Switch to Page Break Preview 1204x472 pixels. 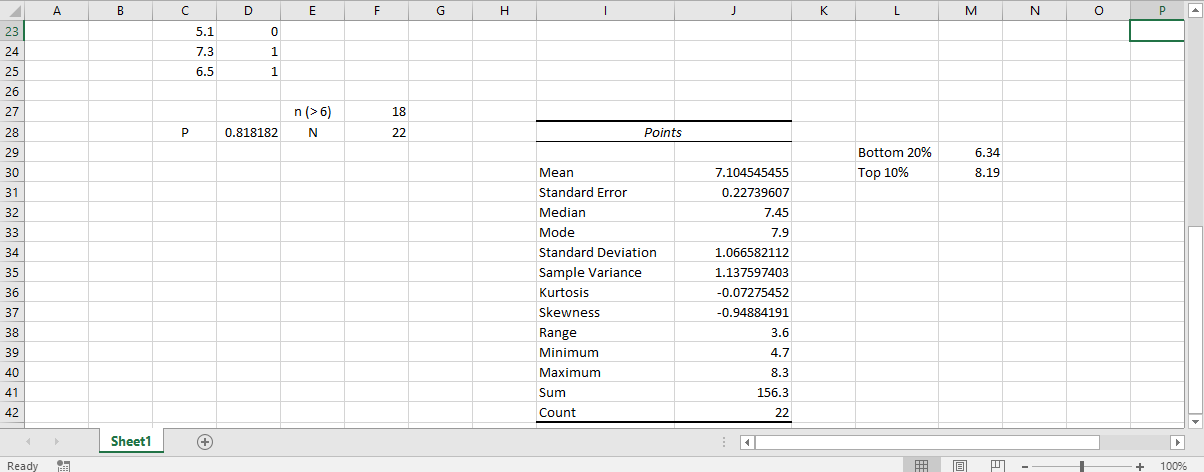point(996,465)
